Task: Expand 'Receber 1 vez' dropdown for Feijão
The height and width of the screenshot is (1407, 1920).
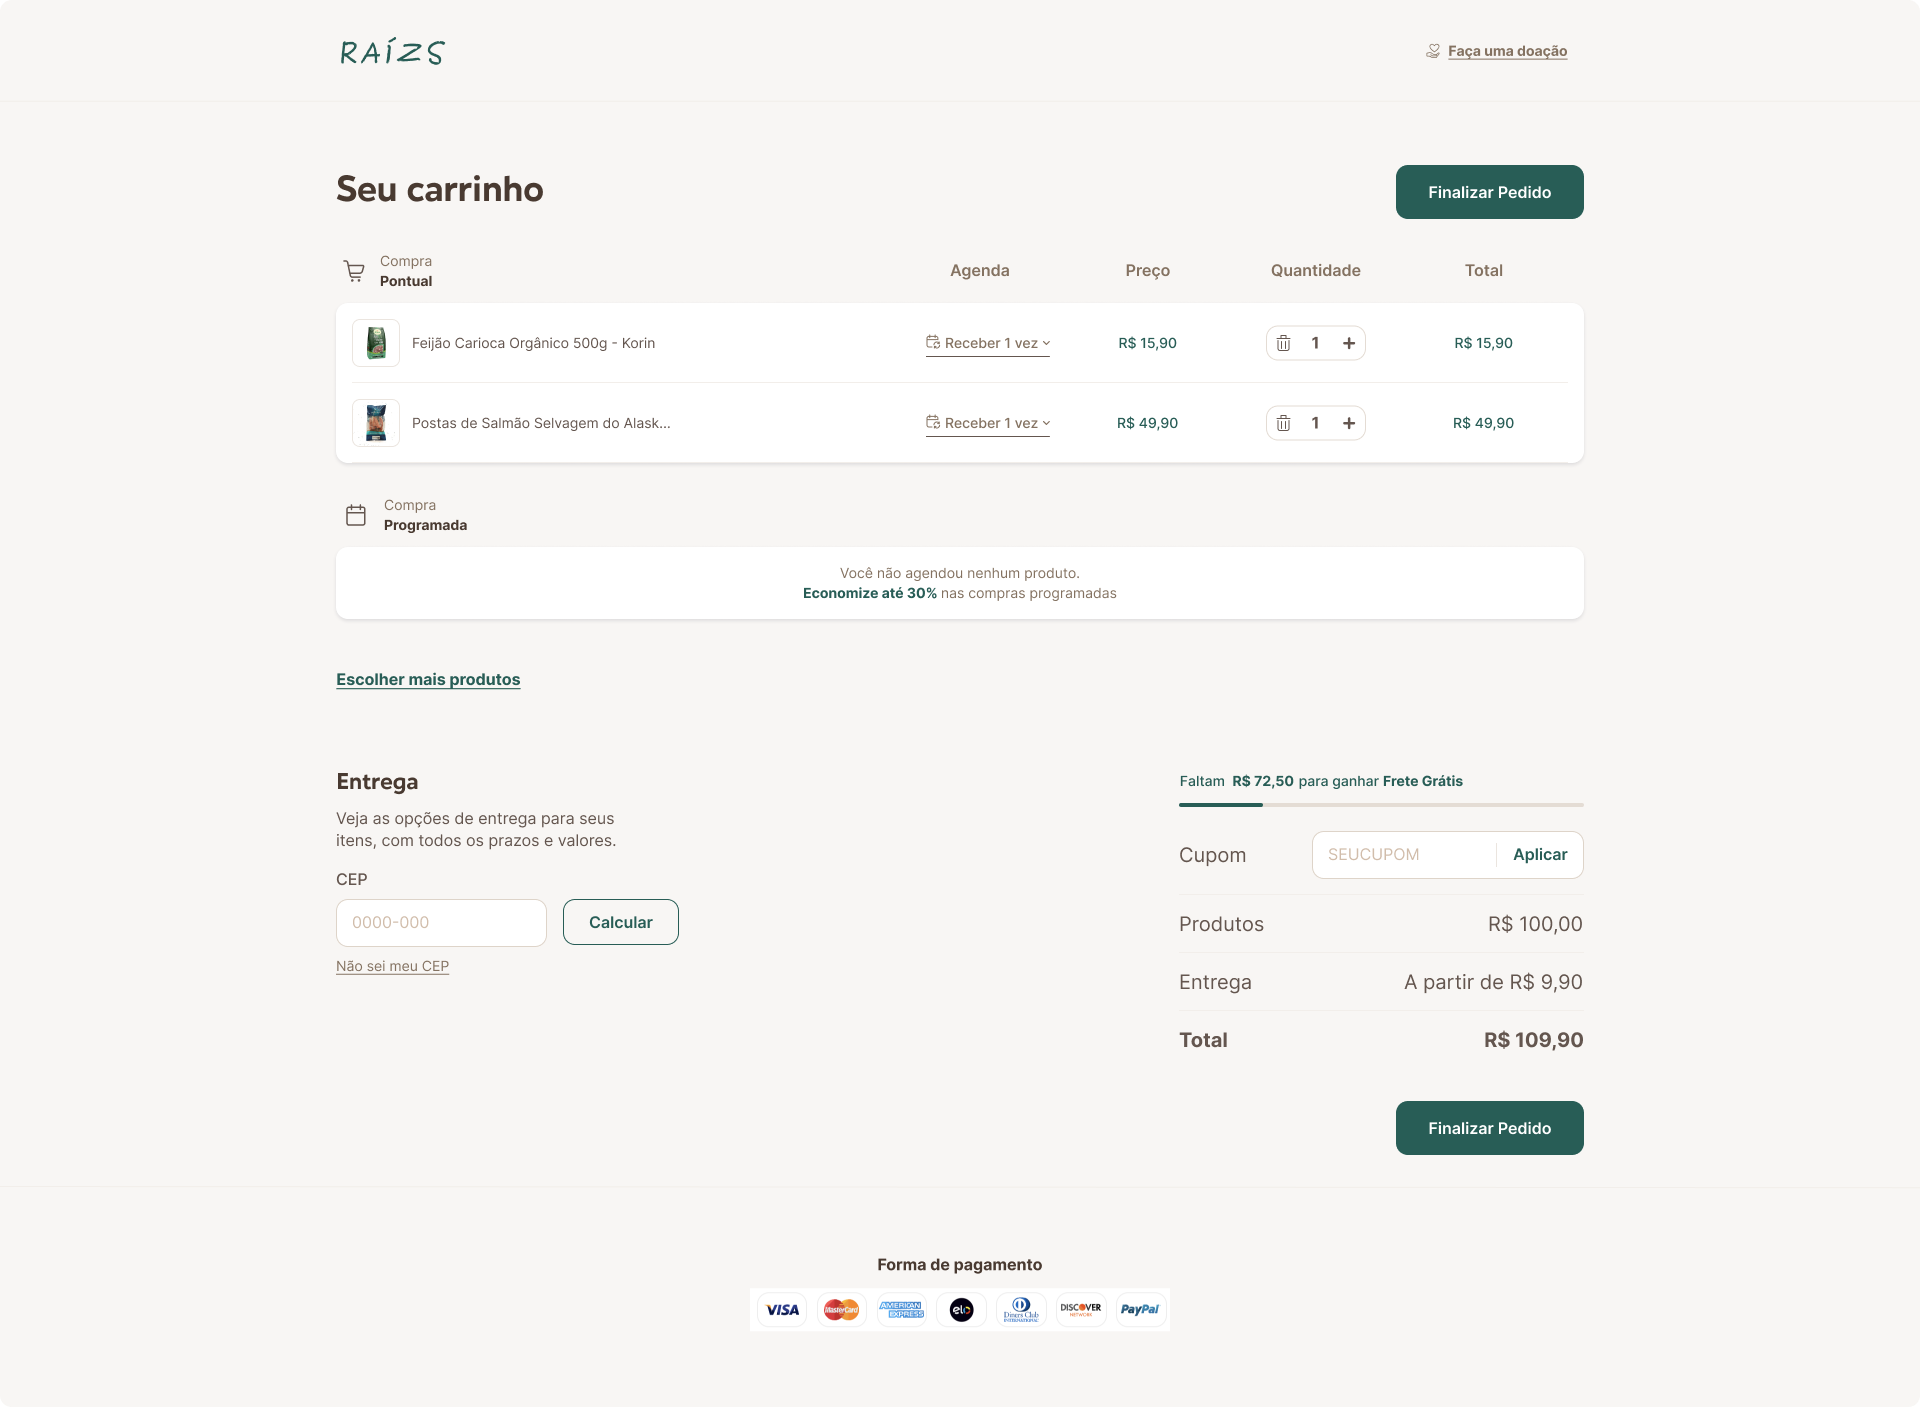Action: coord(988,343)
